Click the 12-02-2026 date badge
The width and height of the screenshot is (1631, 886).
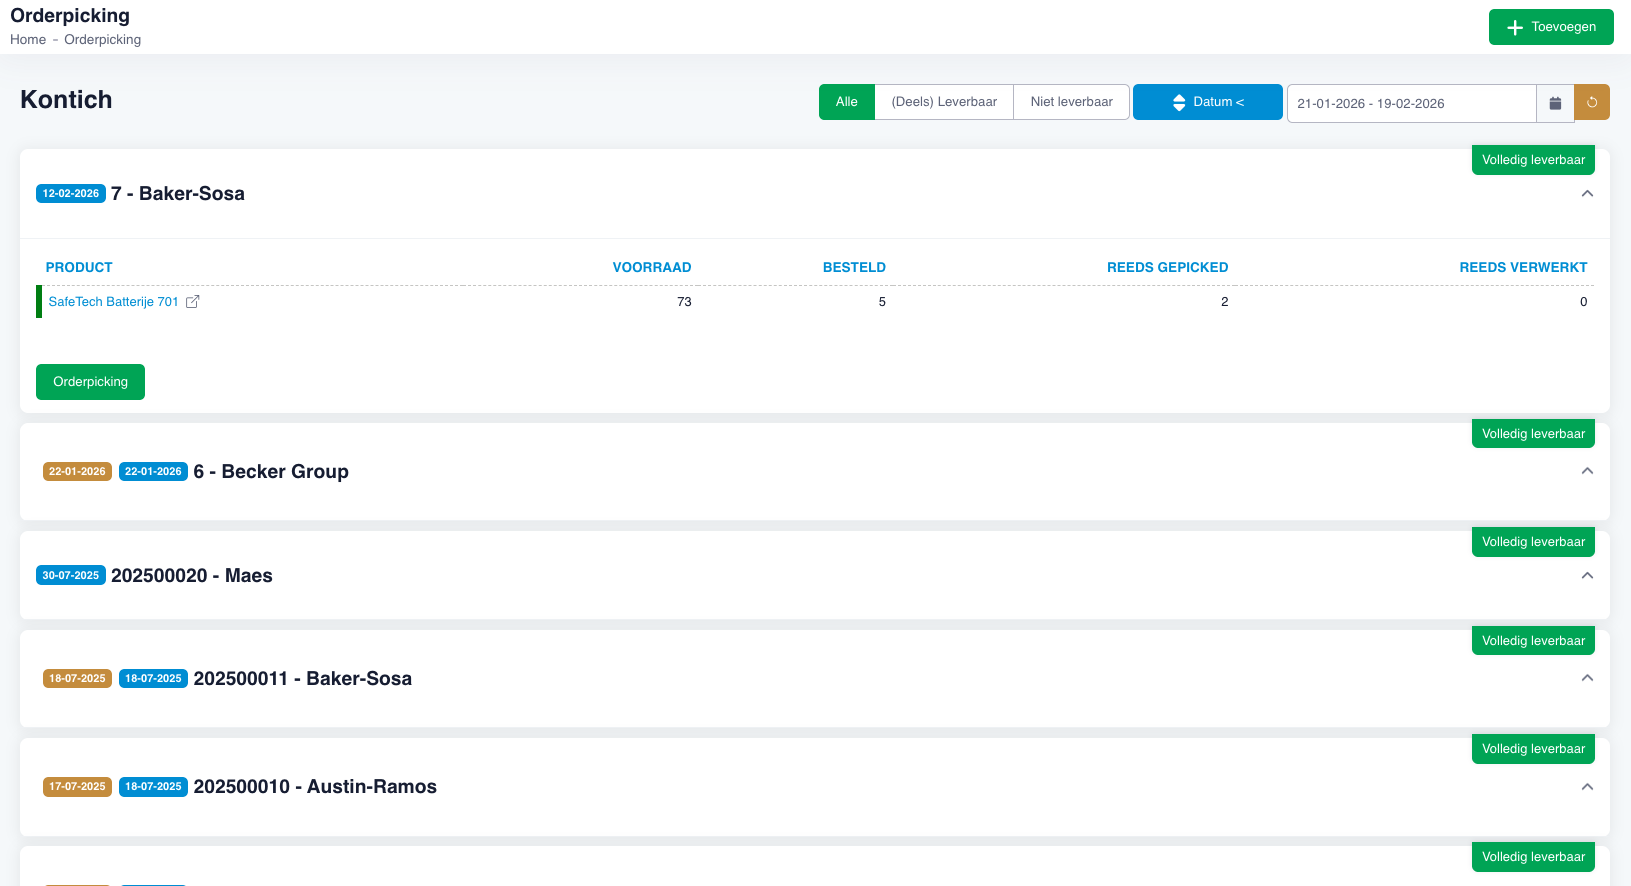(71, 194)
